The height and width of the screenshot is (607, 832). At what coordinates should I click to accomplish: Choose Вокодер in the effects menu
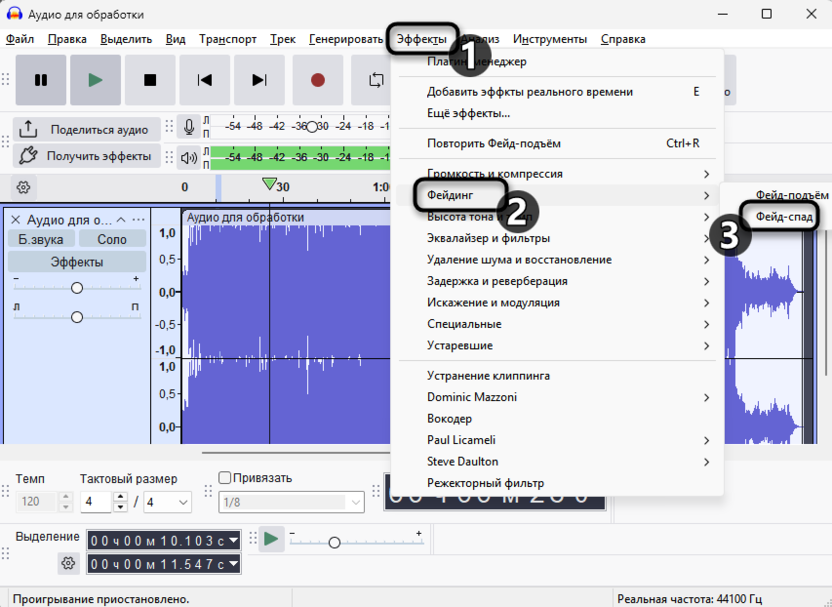[449, 418]
